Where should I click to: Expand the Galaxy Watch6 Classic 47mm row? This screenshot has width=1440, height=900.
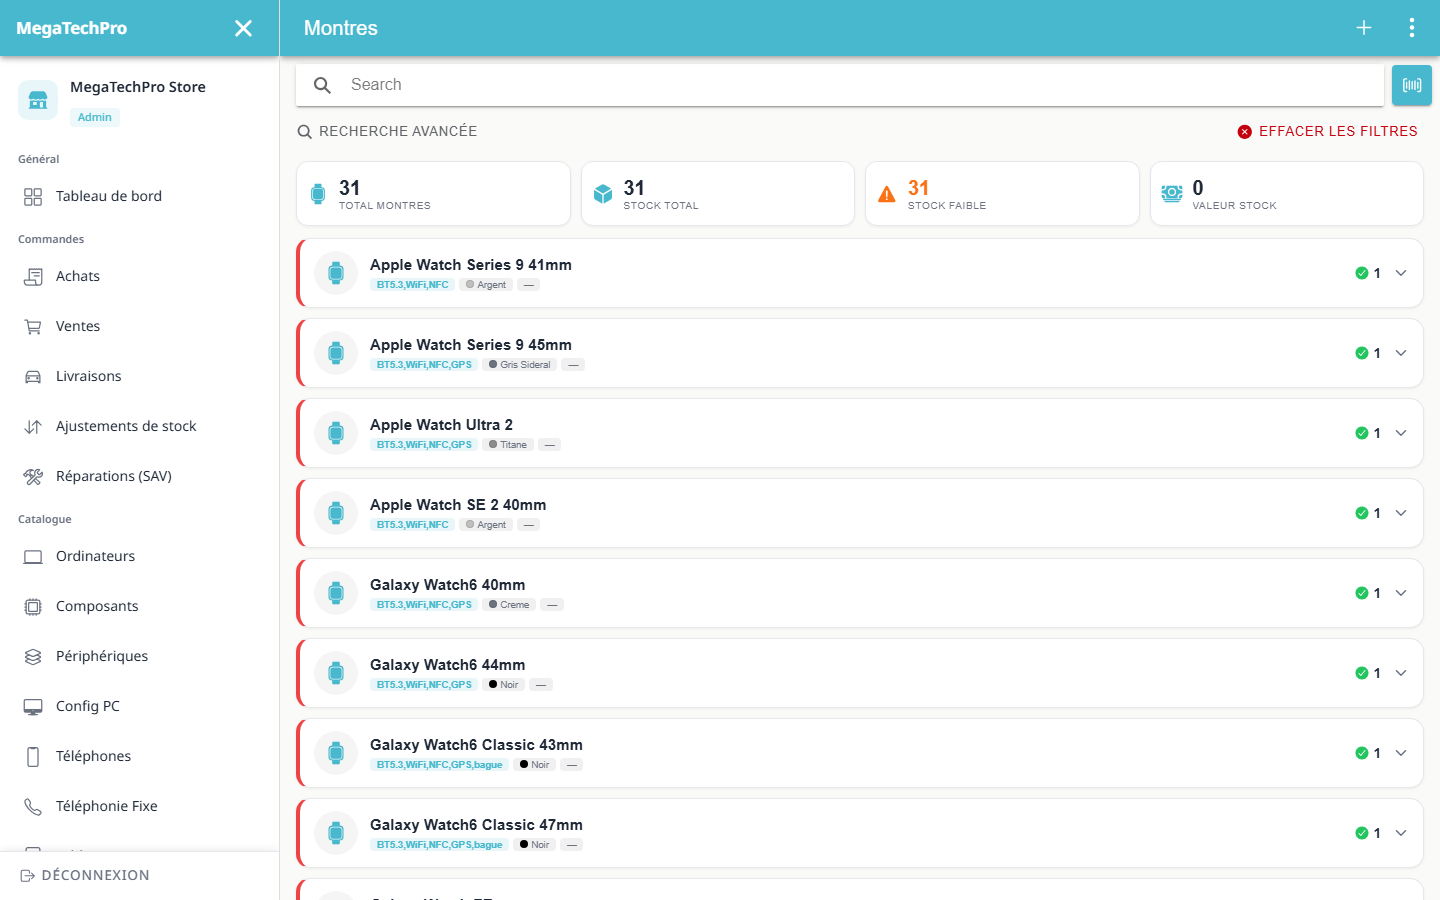coord(1401,833)
